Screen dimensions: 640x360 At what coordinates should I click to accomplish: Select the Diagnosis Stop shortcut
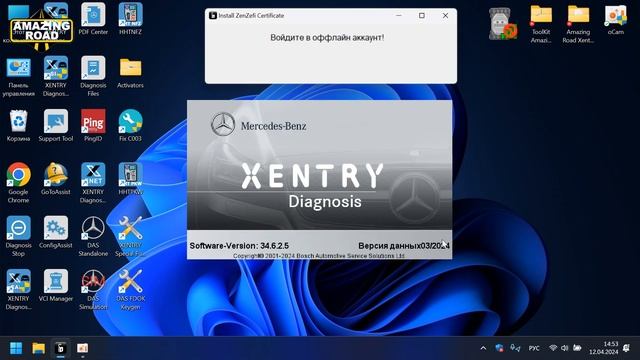pyautogui.click(x=18, y=236)
